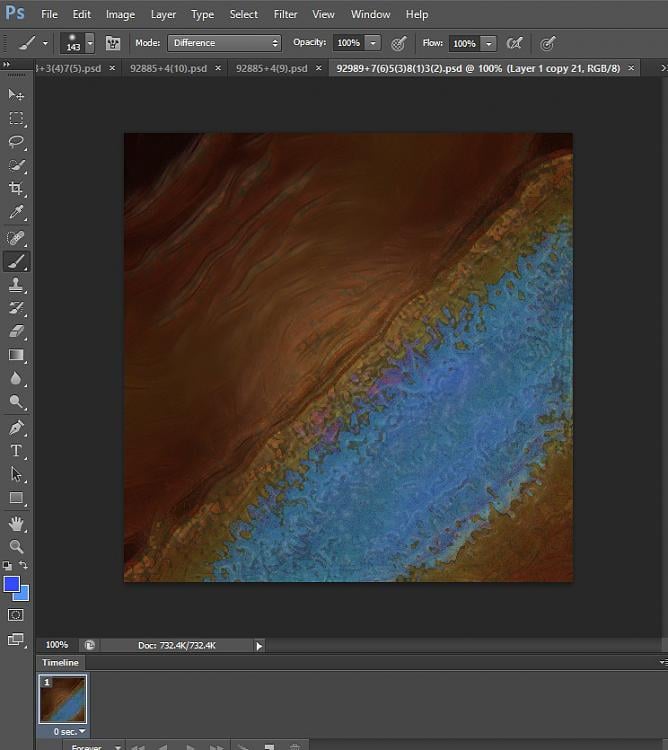
Task: Select the Rectangle shape tool
Action: tap(16, 498)
